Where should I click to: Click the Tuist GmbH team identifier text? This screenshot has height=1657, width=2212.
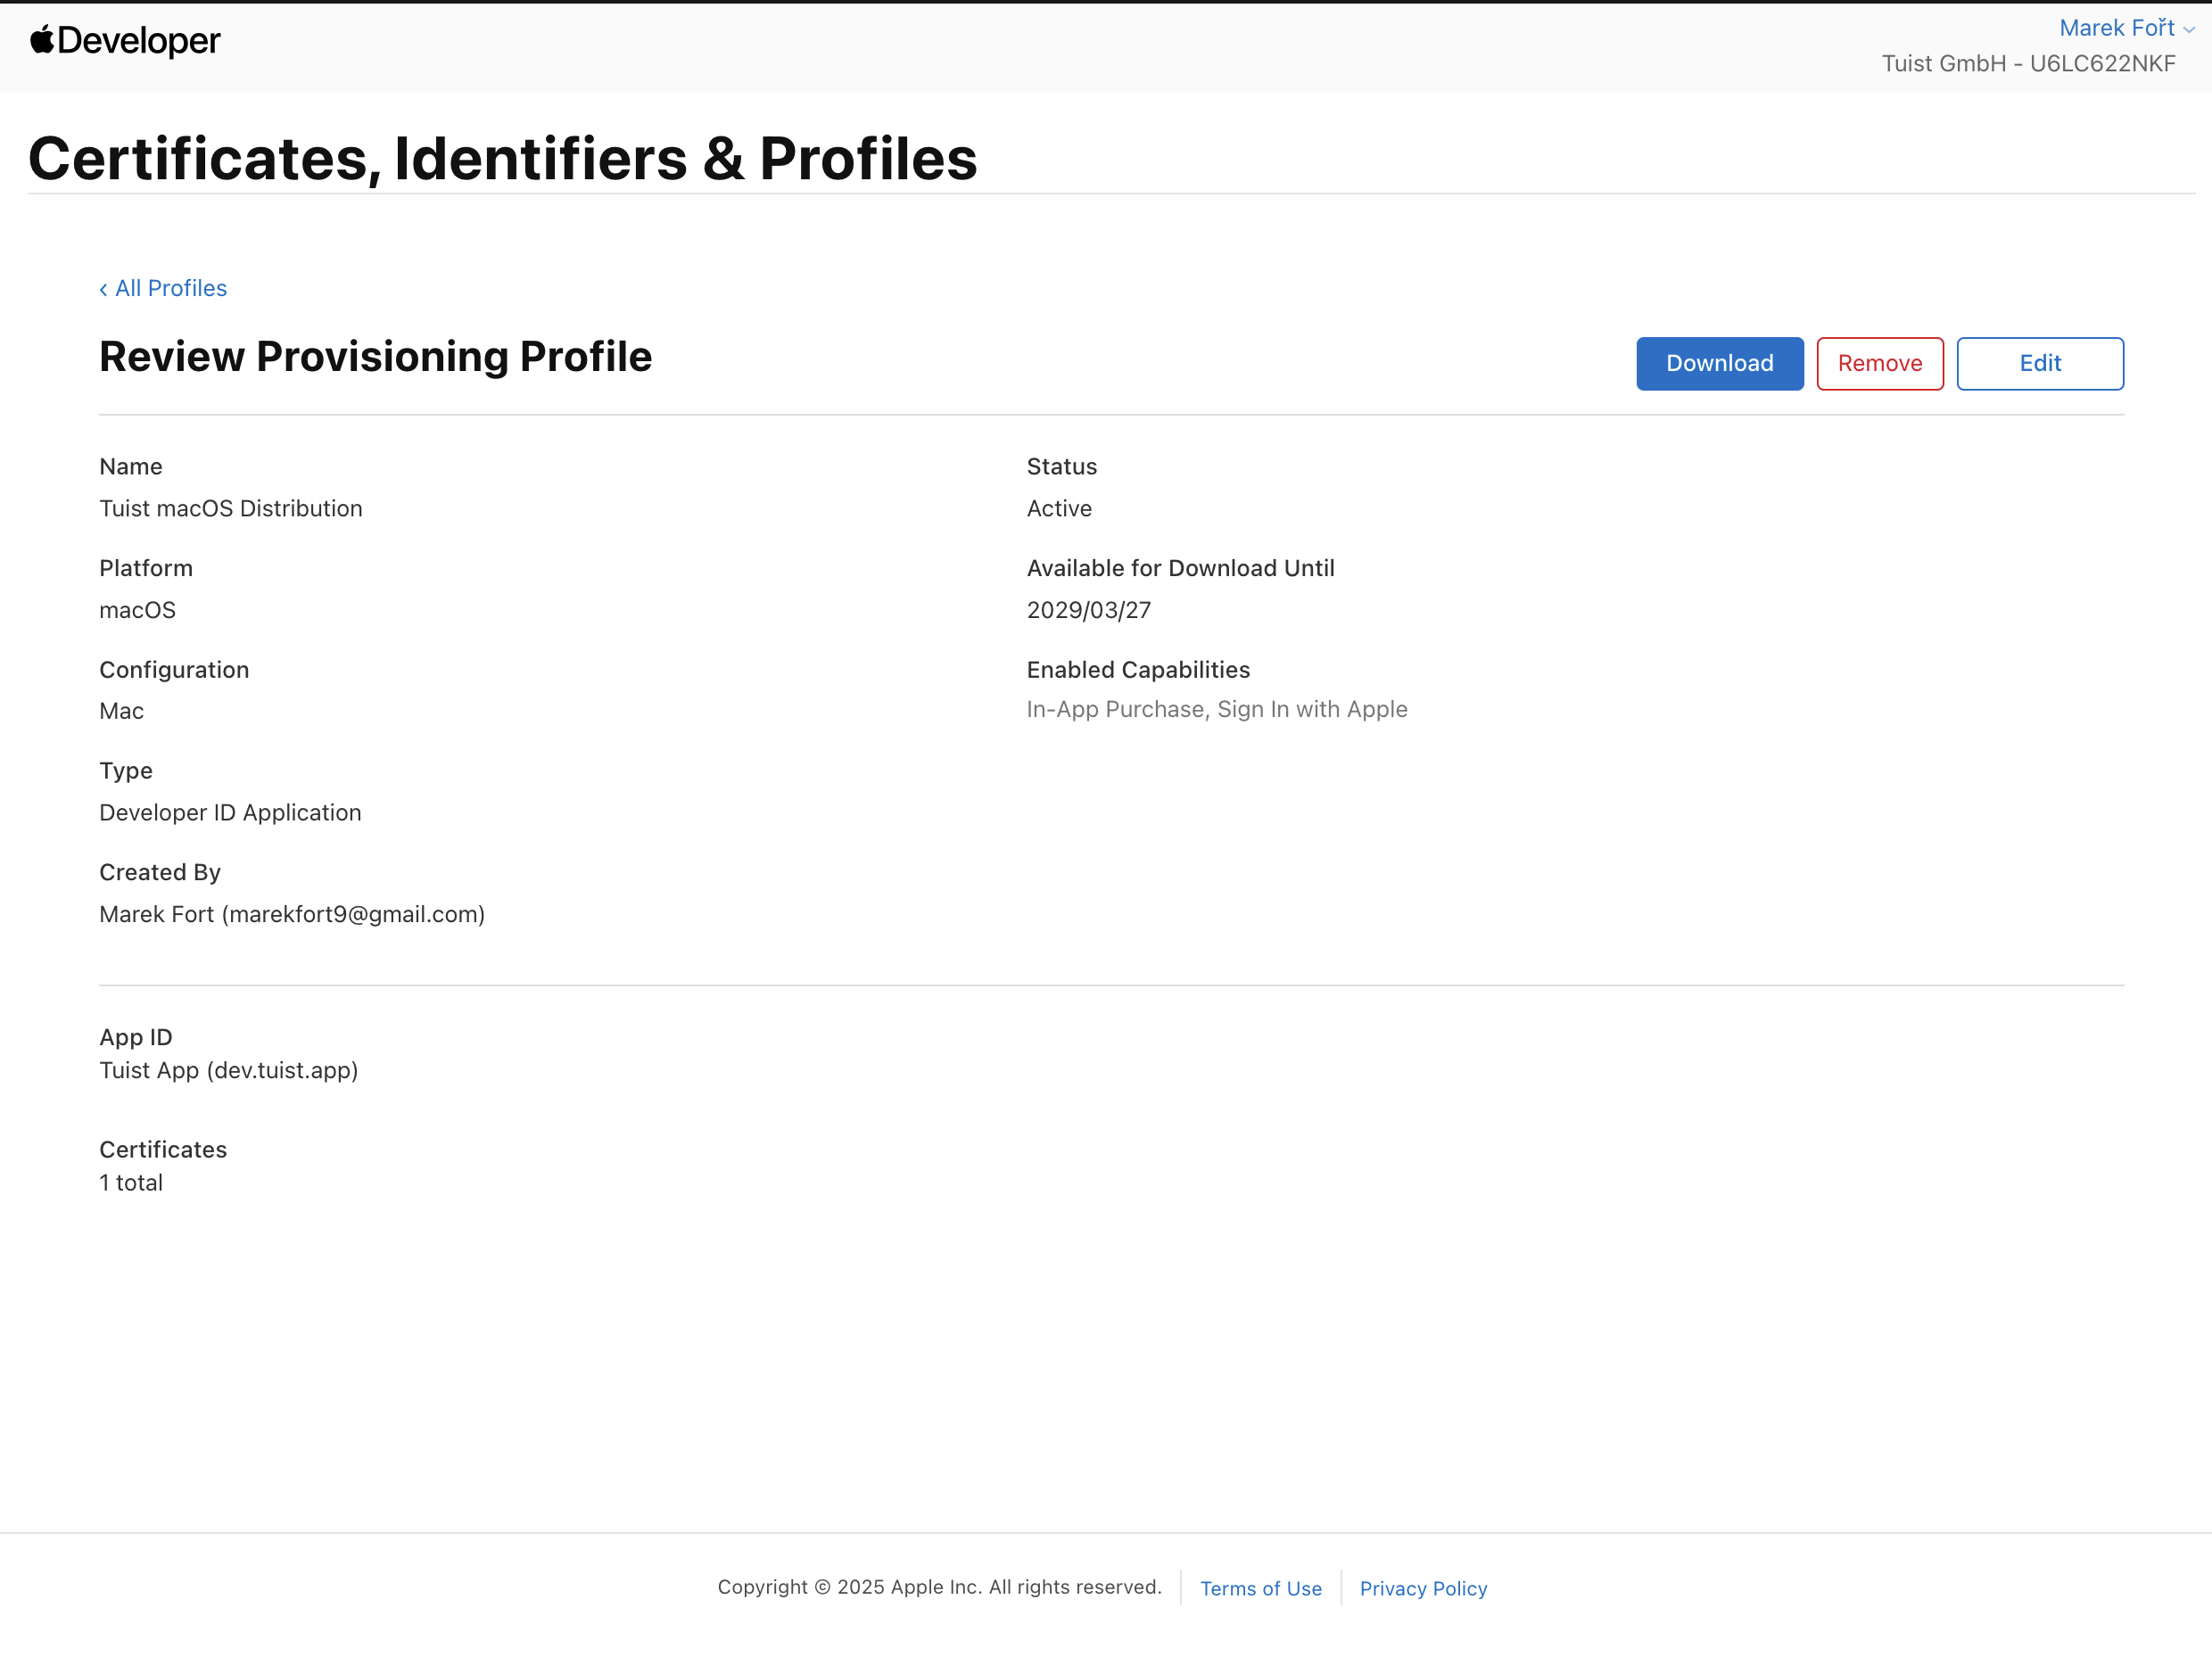pyautogui.click(x=2030, y=63)
